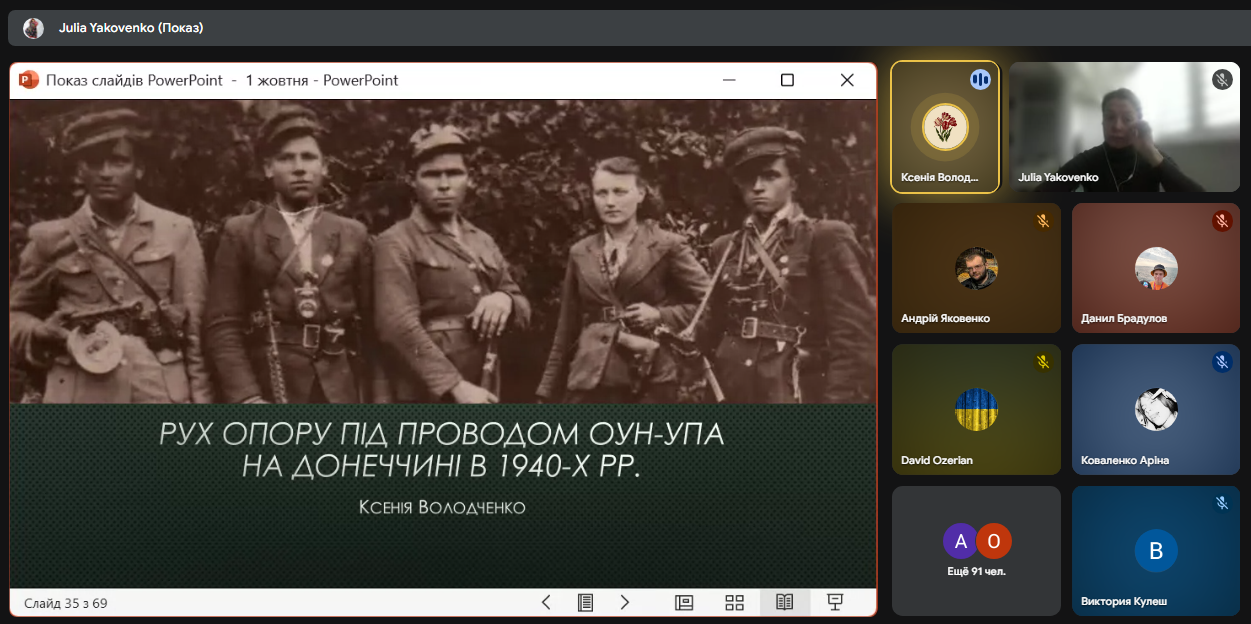Toggle Данил Брадулов's muted microphone icon

1221,221
